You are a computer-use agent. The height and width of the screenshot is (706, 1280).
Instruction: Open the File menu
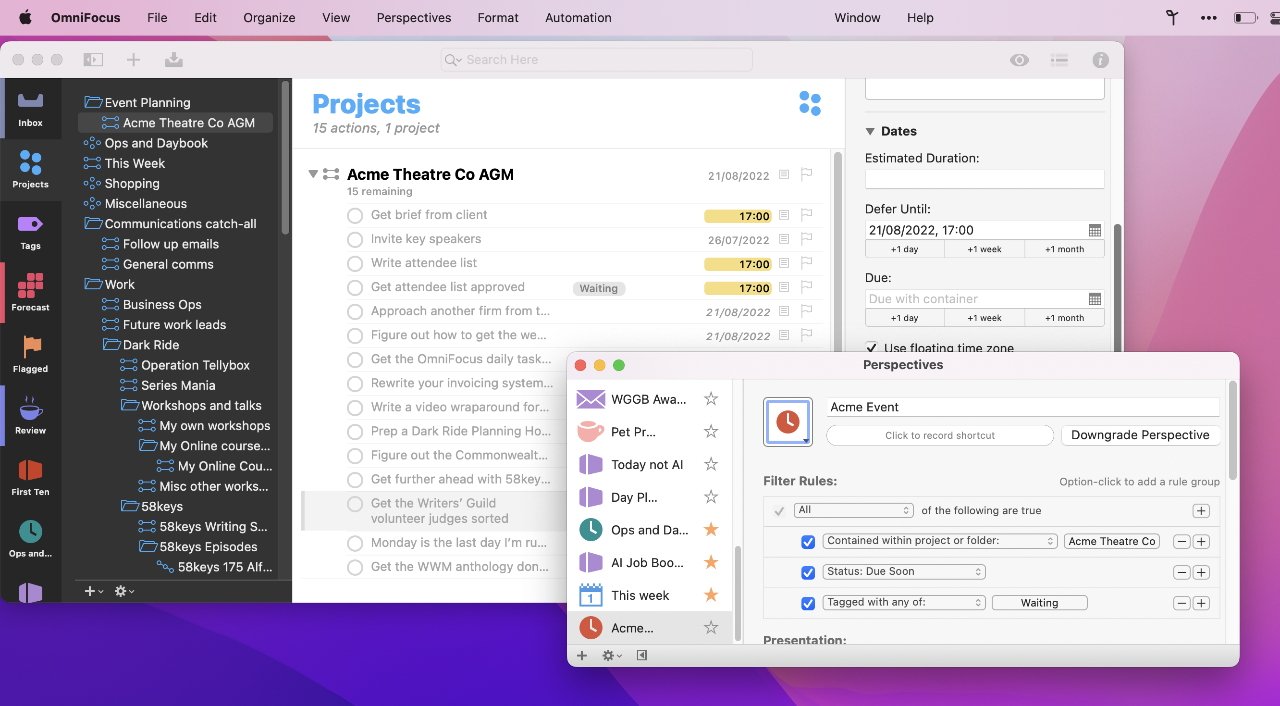click(x=157, y=18)
